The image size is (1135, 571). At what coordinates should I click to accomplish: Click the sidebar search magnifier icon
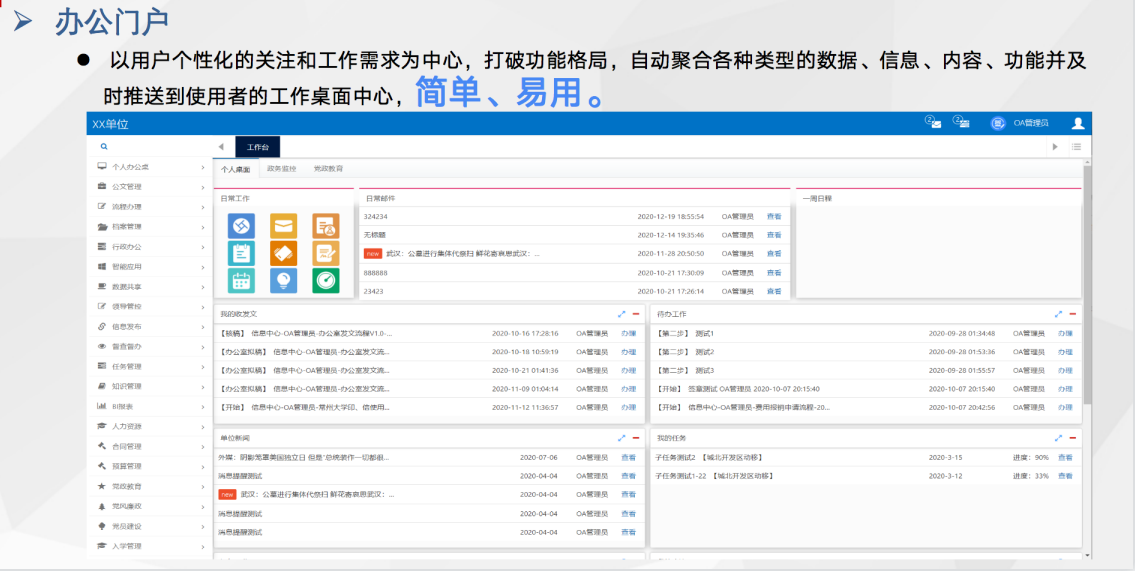tap(104, 146)
